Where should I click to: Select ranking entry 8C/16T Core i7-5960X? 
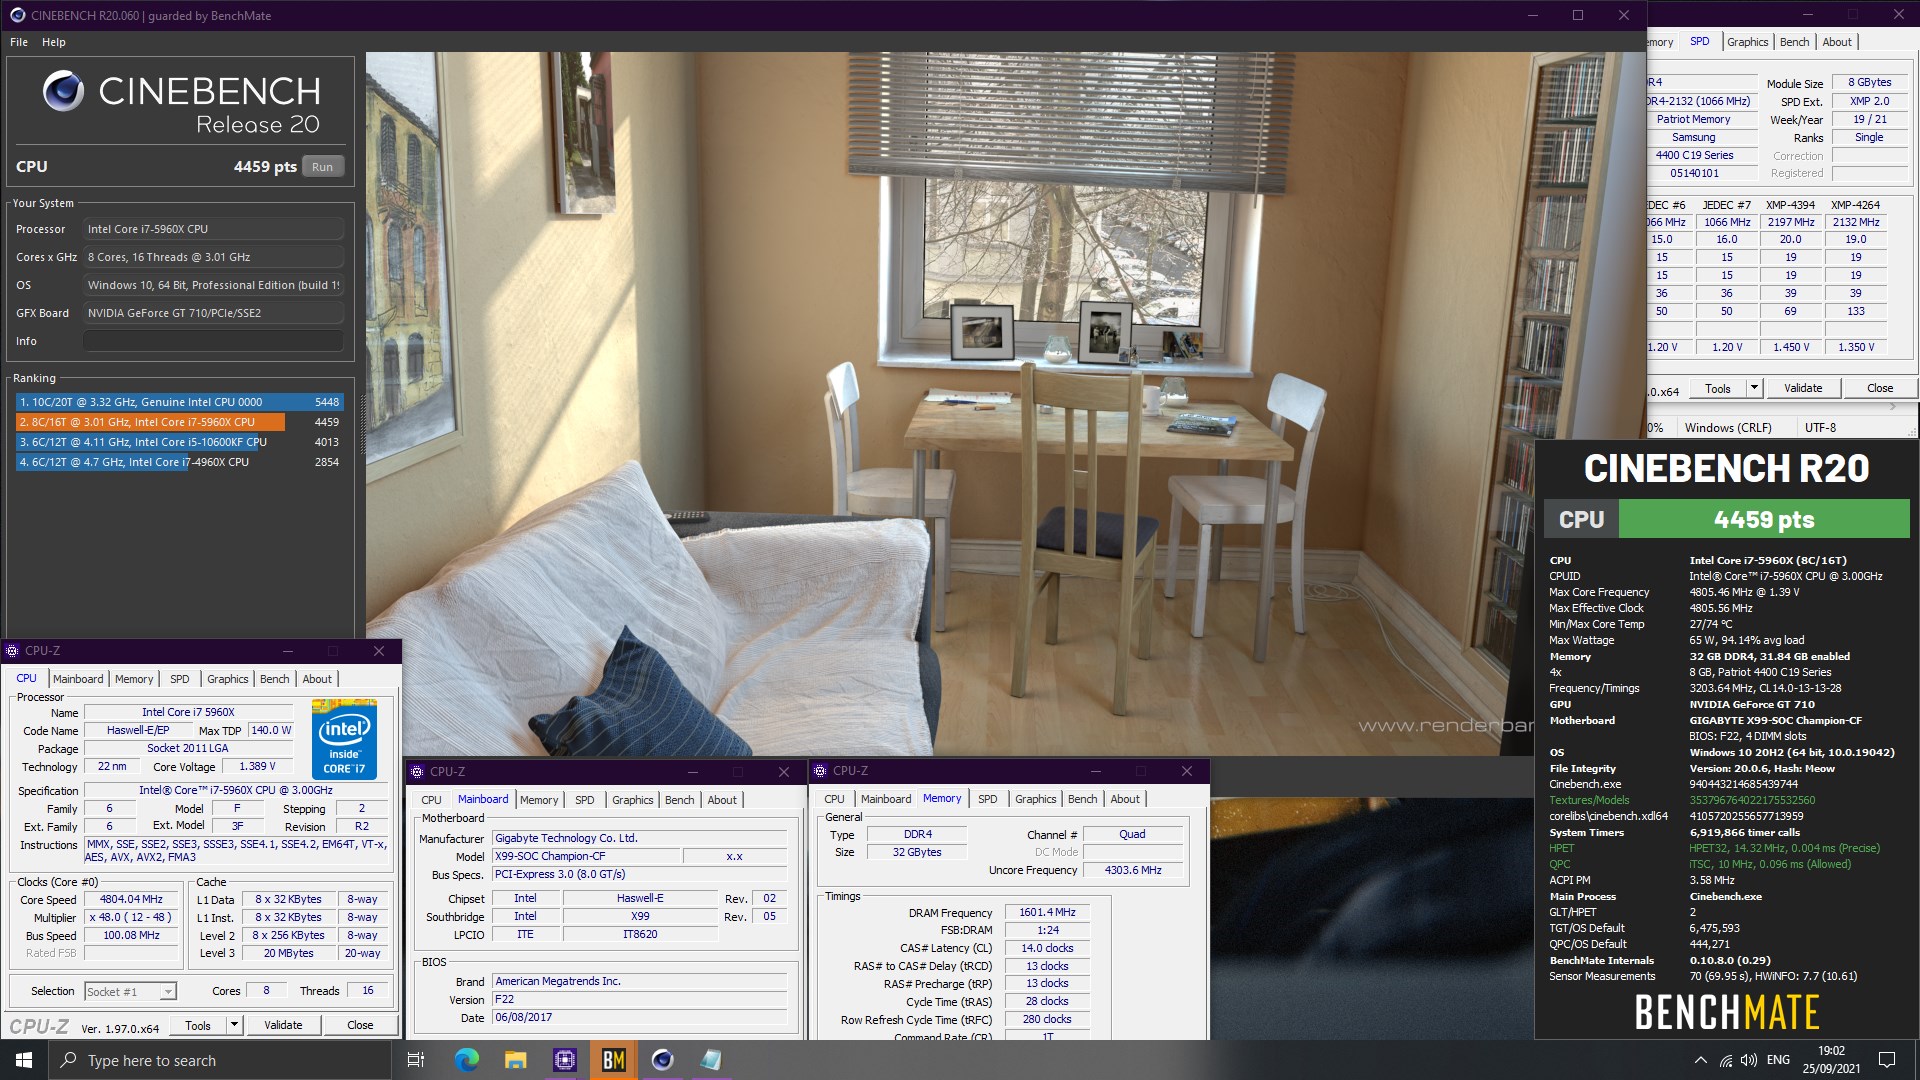click(x=180, y=422)
